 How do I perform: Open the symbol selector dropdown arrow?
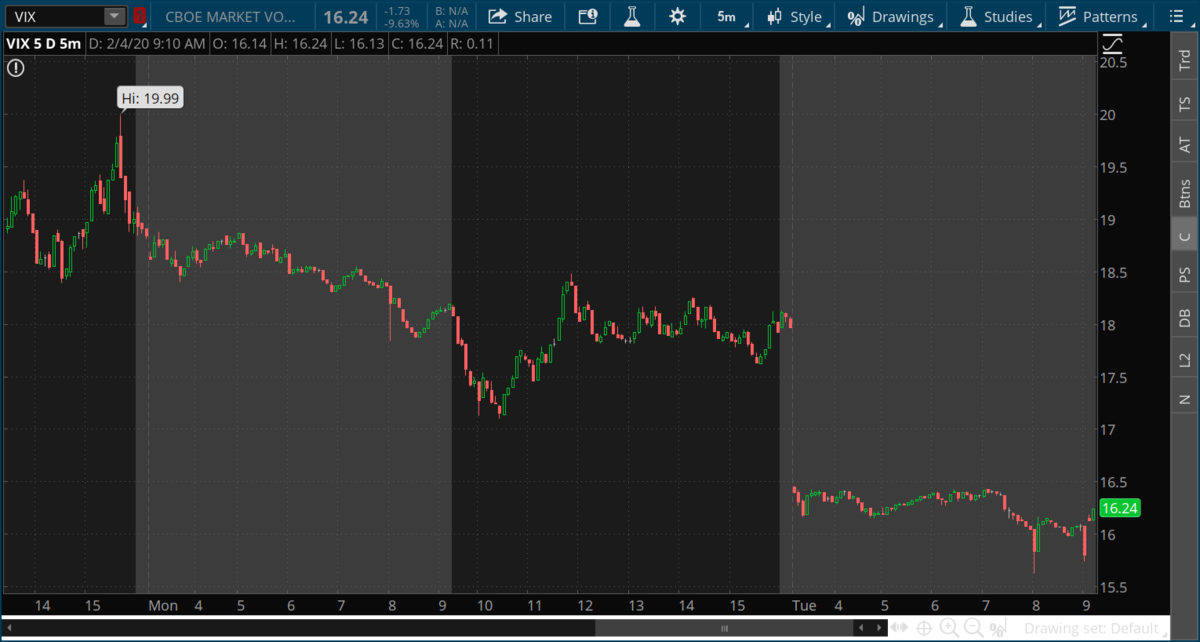pyautogui.click(x=115, y=16)
